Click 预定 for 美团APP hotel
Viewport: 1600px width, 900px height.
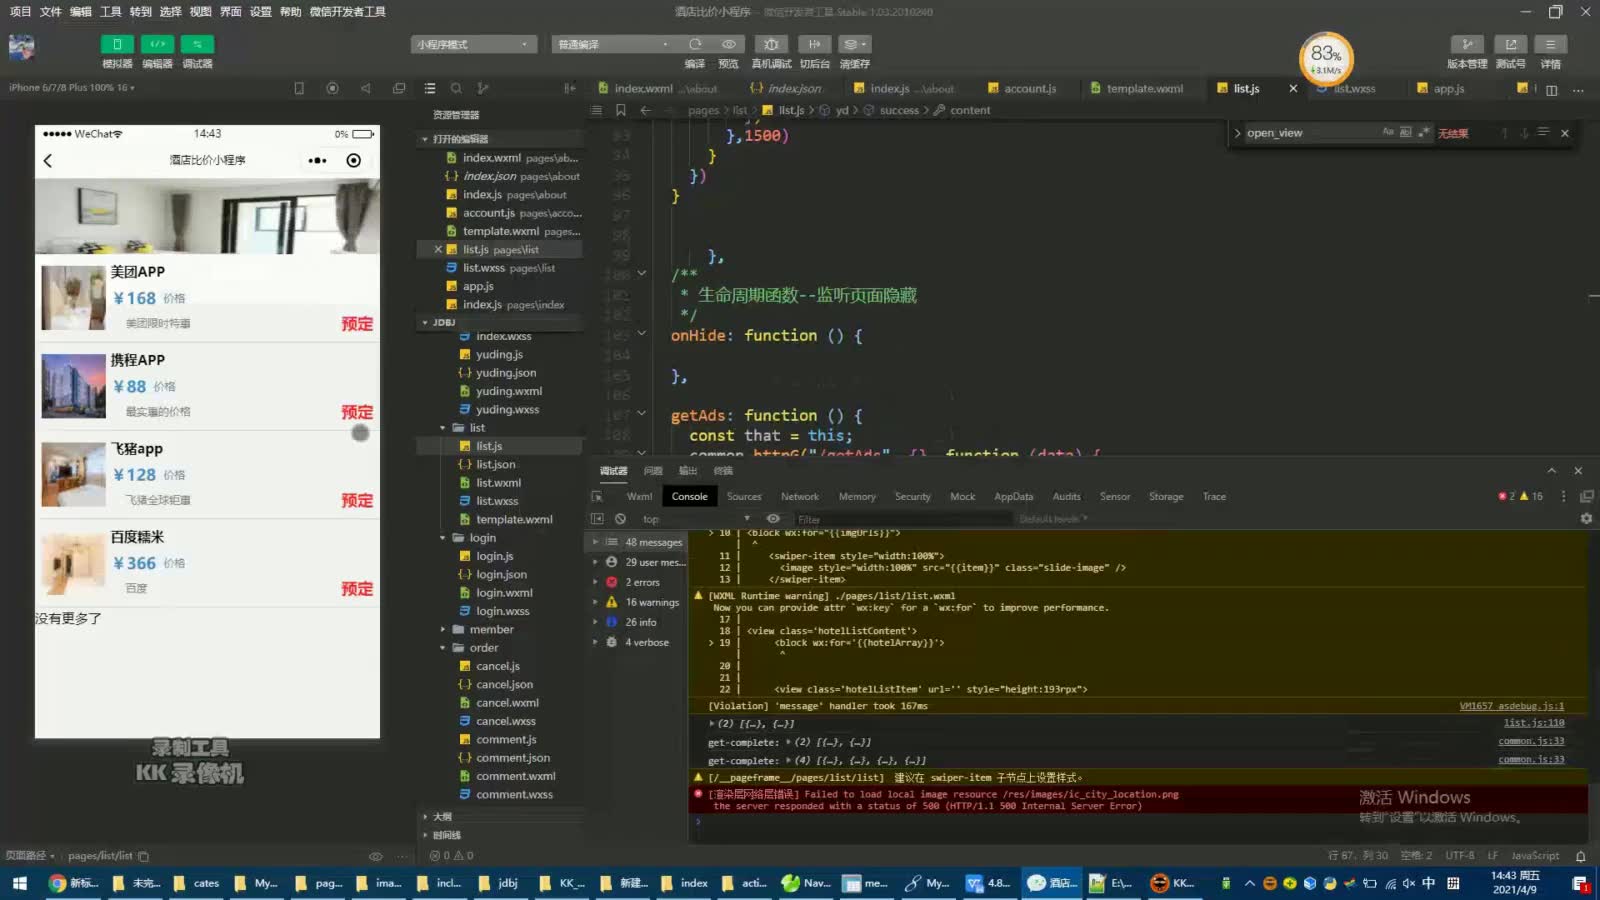[x=357, y=324]
